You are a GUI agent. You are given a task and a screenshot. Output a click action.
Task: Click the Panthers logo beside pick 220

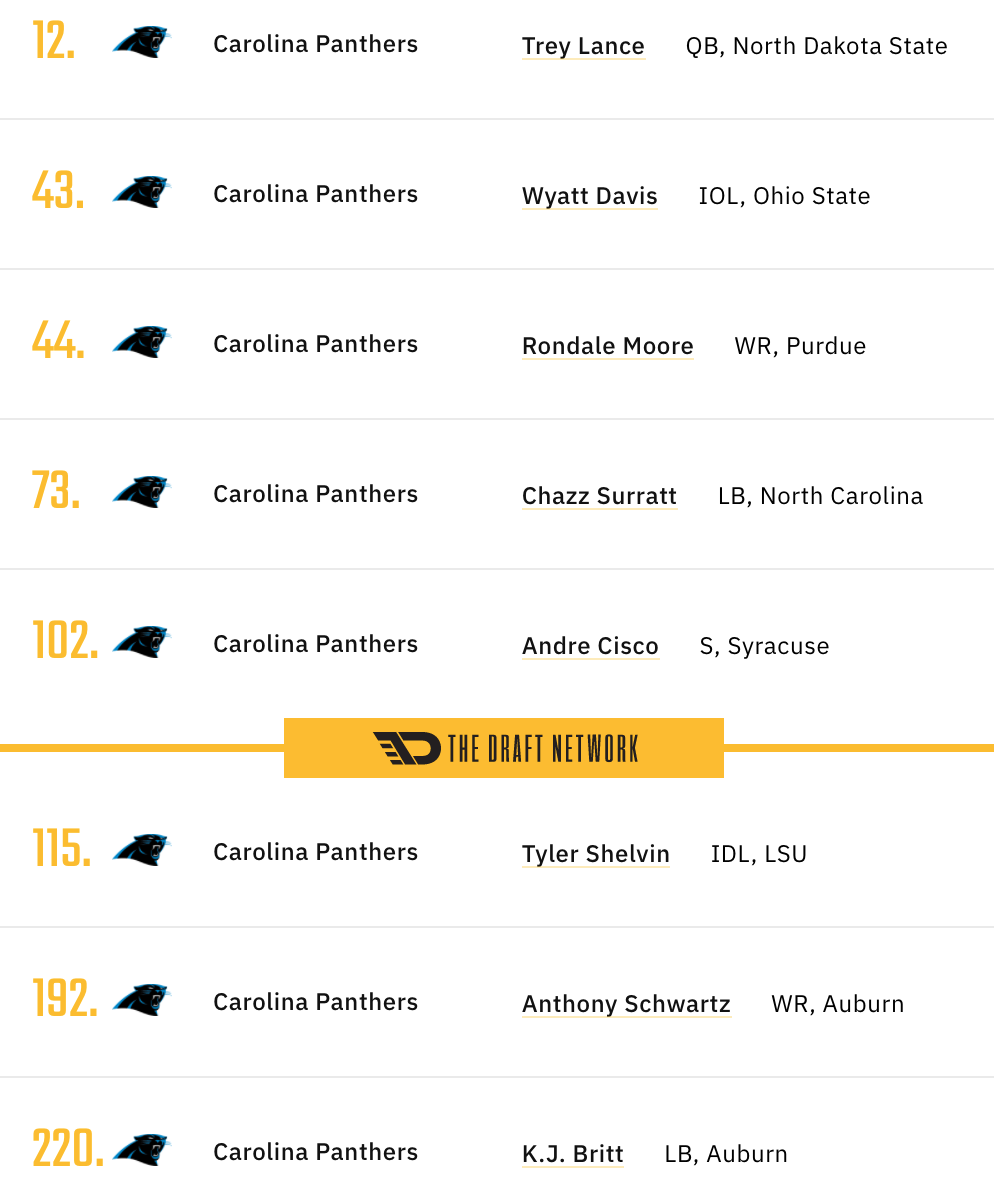point(142,1151)
